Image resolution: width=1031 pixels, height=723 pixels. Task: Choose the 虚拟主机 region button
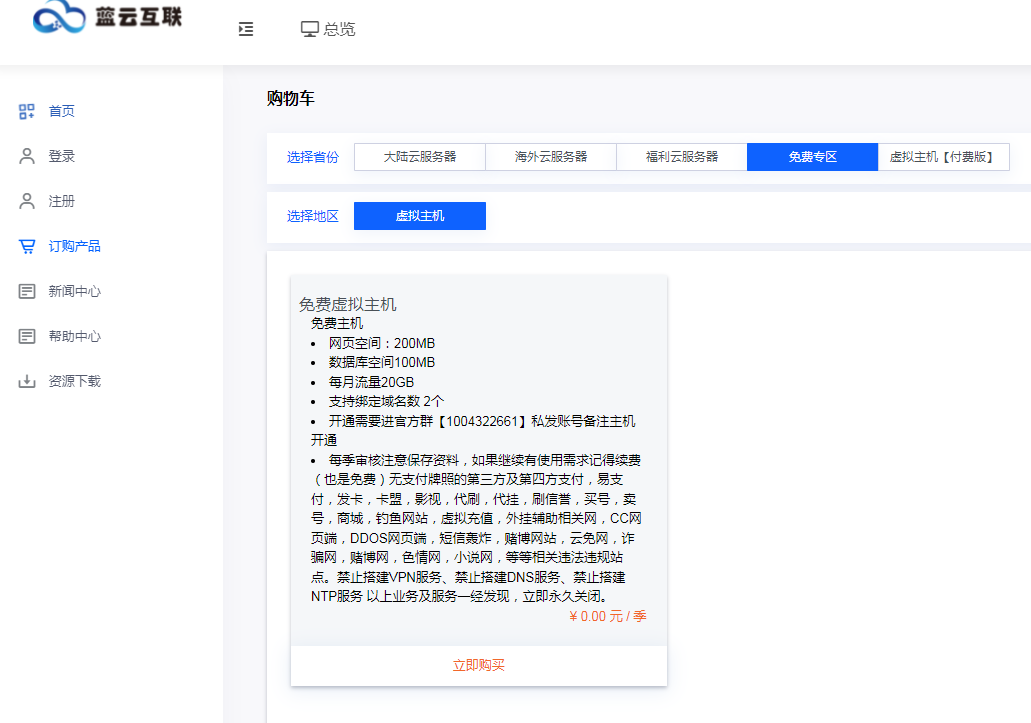tap(420, 216)
